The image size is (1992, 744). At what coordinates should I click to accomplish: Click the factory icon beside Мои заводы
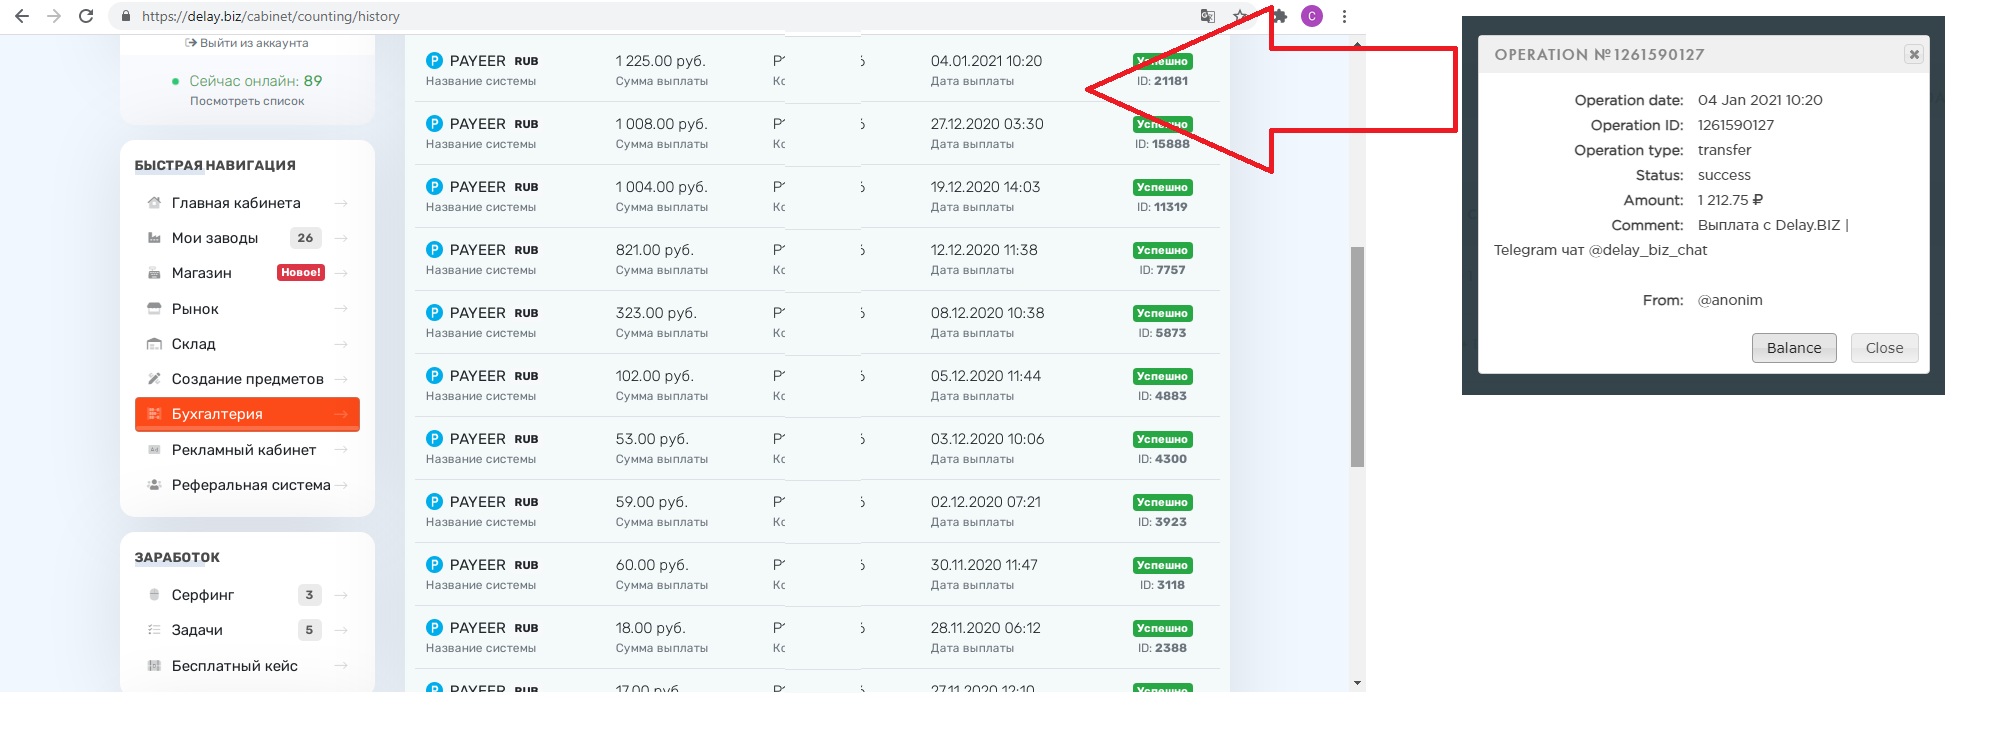pyautogui.click(x=154, y=238)
